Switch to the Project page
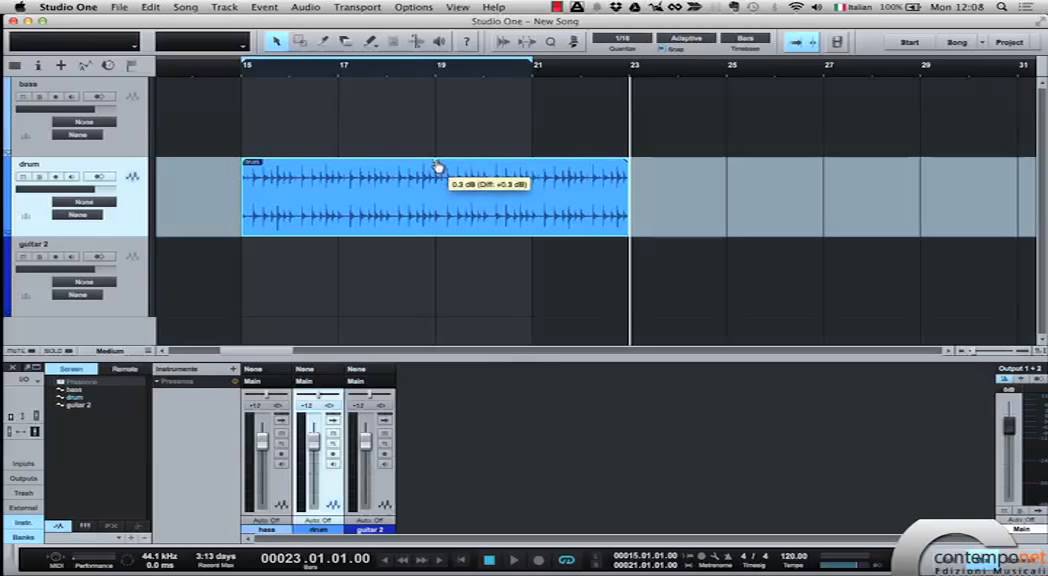This screenshot has width=1048, height=576. point(1009,42)
